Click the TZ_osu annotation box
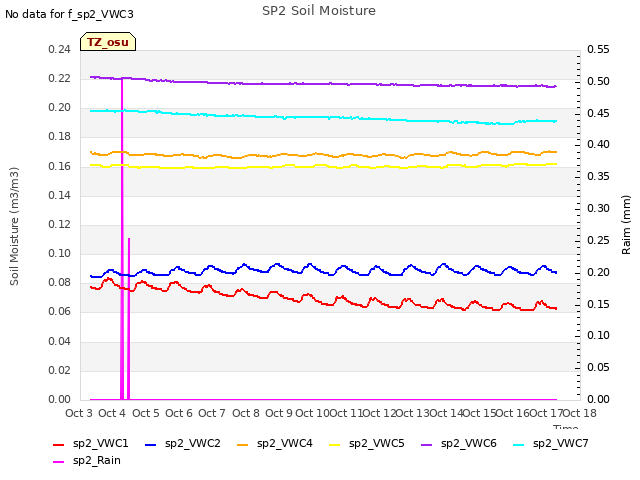This screenshot has width=640, height=480. point(108,42)
